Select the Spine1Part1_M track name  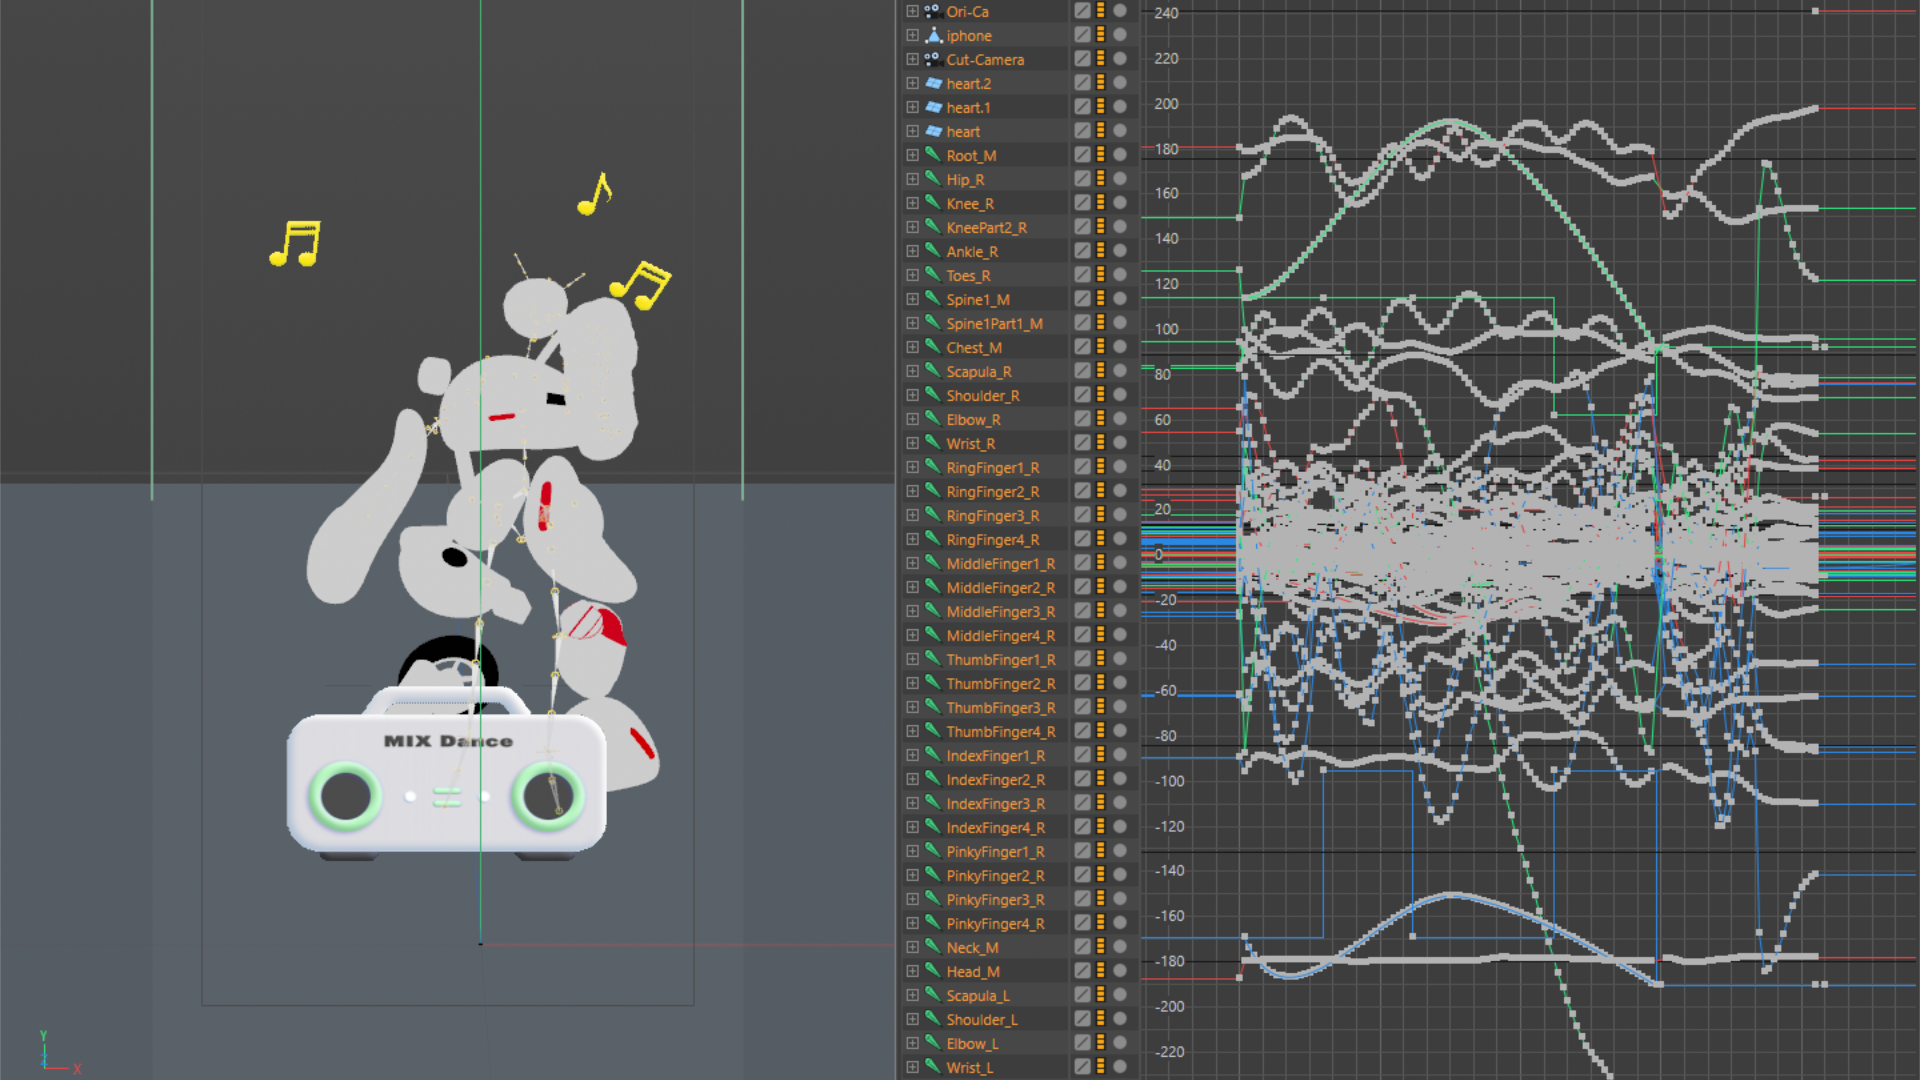(x=994, y=324)
